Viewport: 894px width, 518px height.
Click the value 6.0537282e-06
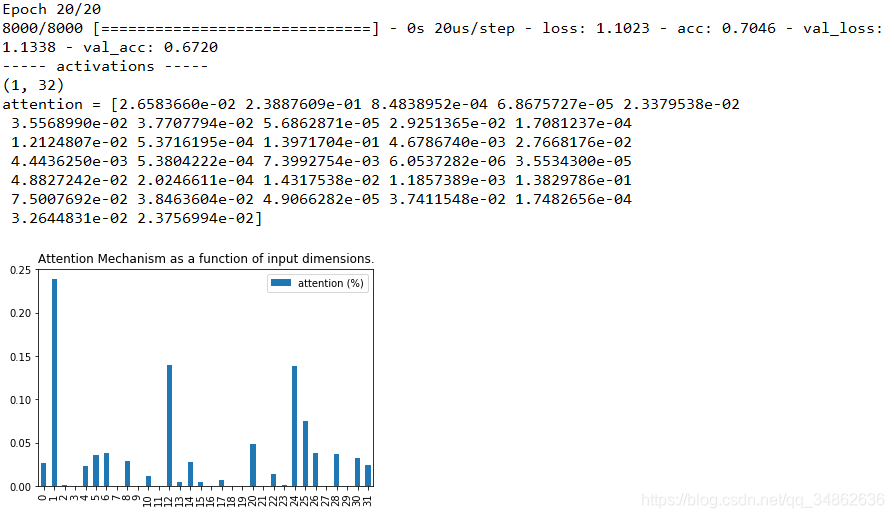pyautogui.click(x=447, y=161)
